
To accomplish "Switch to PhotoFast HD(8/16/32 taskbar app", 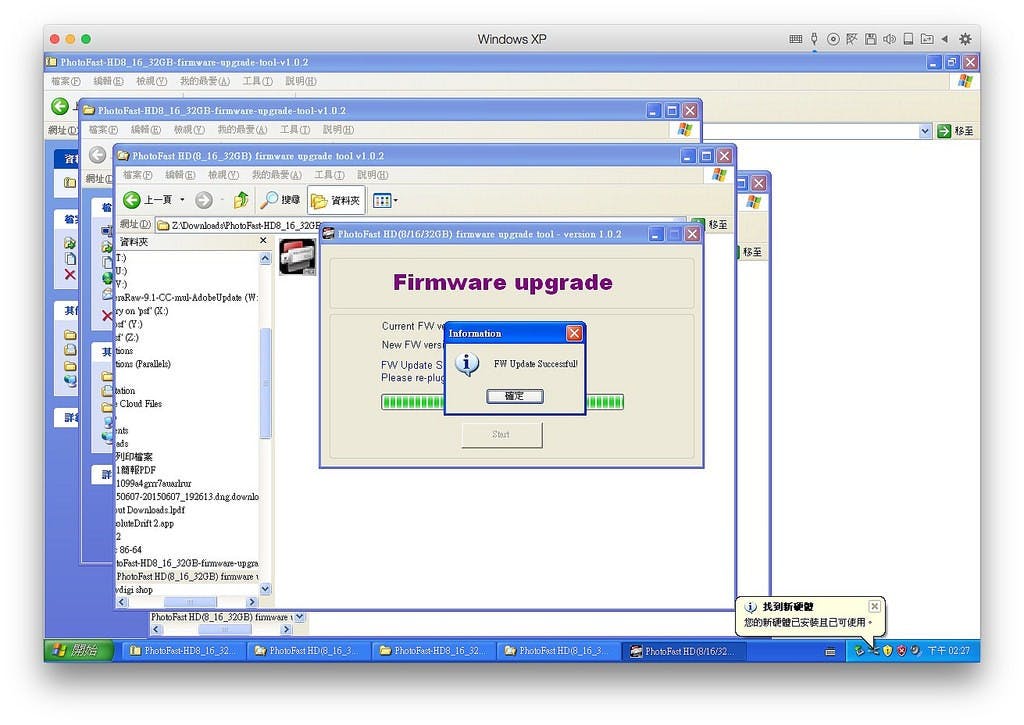I will click(x=684, y=651).
